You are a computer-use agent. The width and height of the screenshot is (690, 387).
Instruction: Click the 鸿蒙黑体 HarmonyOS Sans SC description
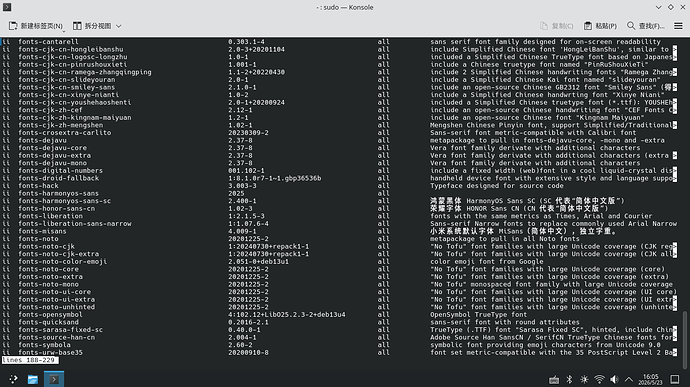click(x=527, y=201)
